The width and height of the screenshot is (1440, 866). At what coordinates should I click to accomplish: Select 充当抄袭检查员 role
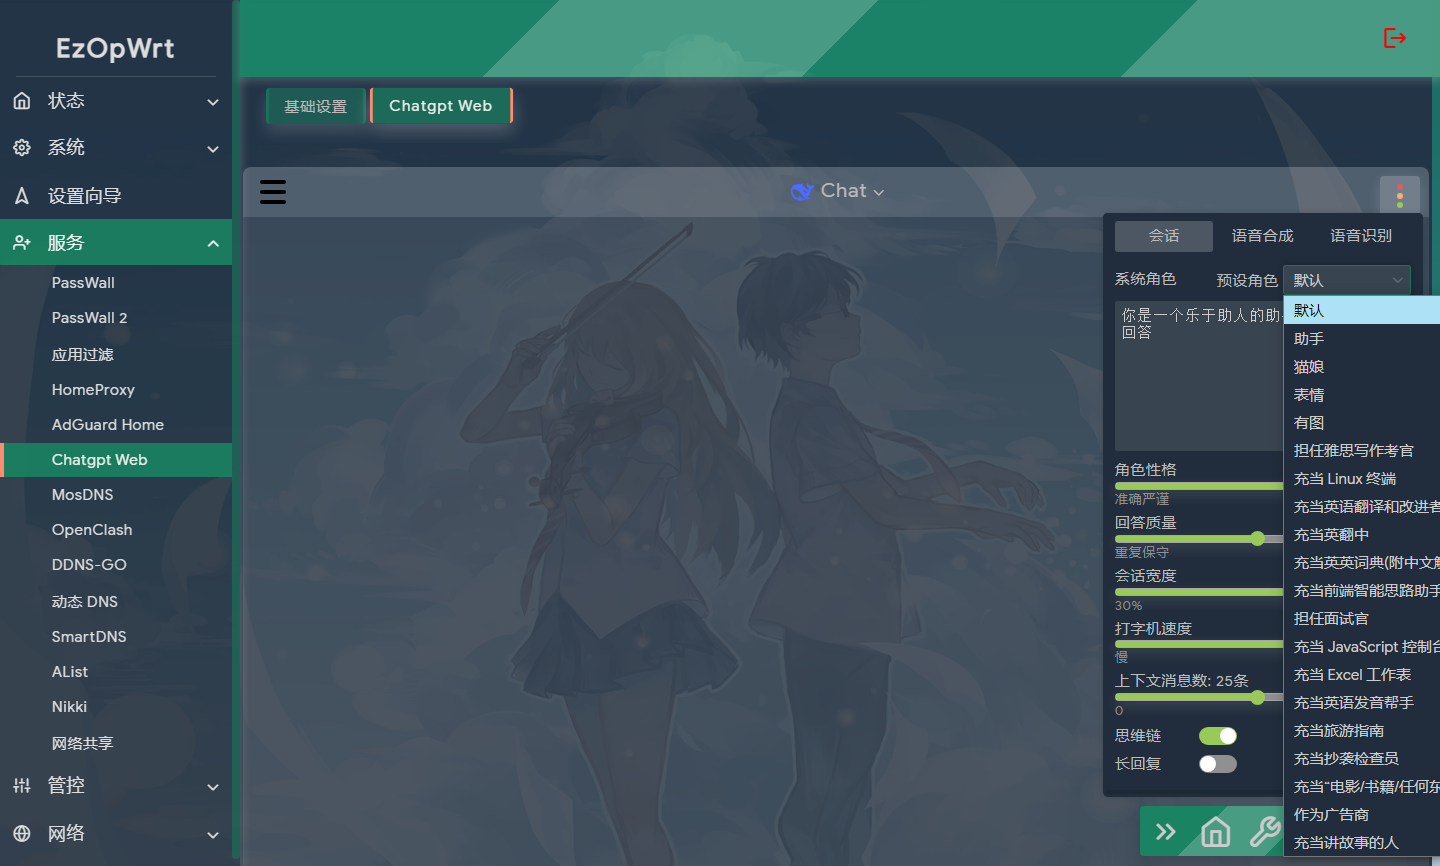(x=1362, y=759)
